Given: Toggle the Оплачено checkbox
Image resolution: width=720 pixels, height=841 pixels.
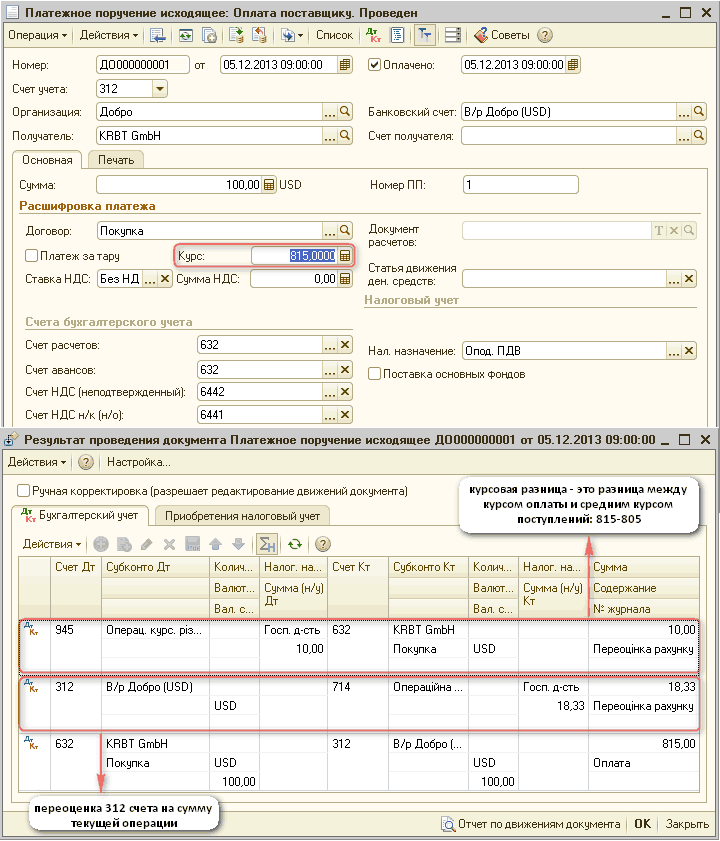Looking at the screenshot, I should tap(375, 65).
